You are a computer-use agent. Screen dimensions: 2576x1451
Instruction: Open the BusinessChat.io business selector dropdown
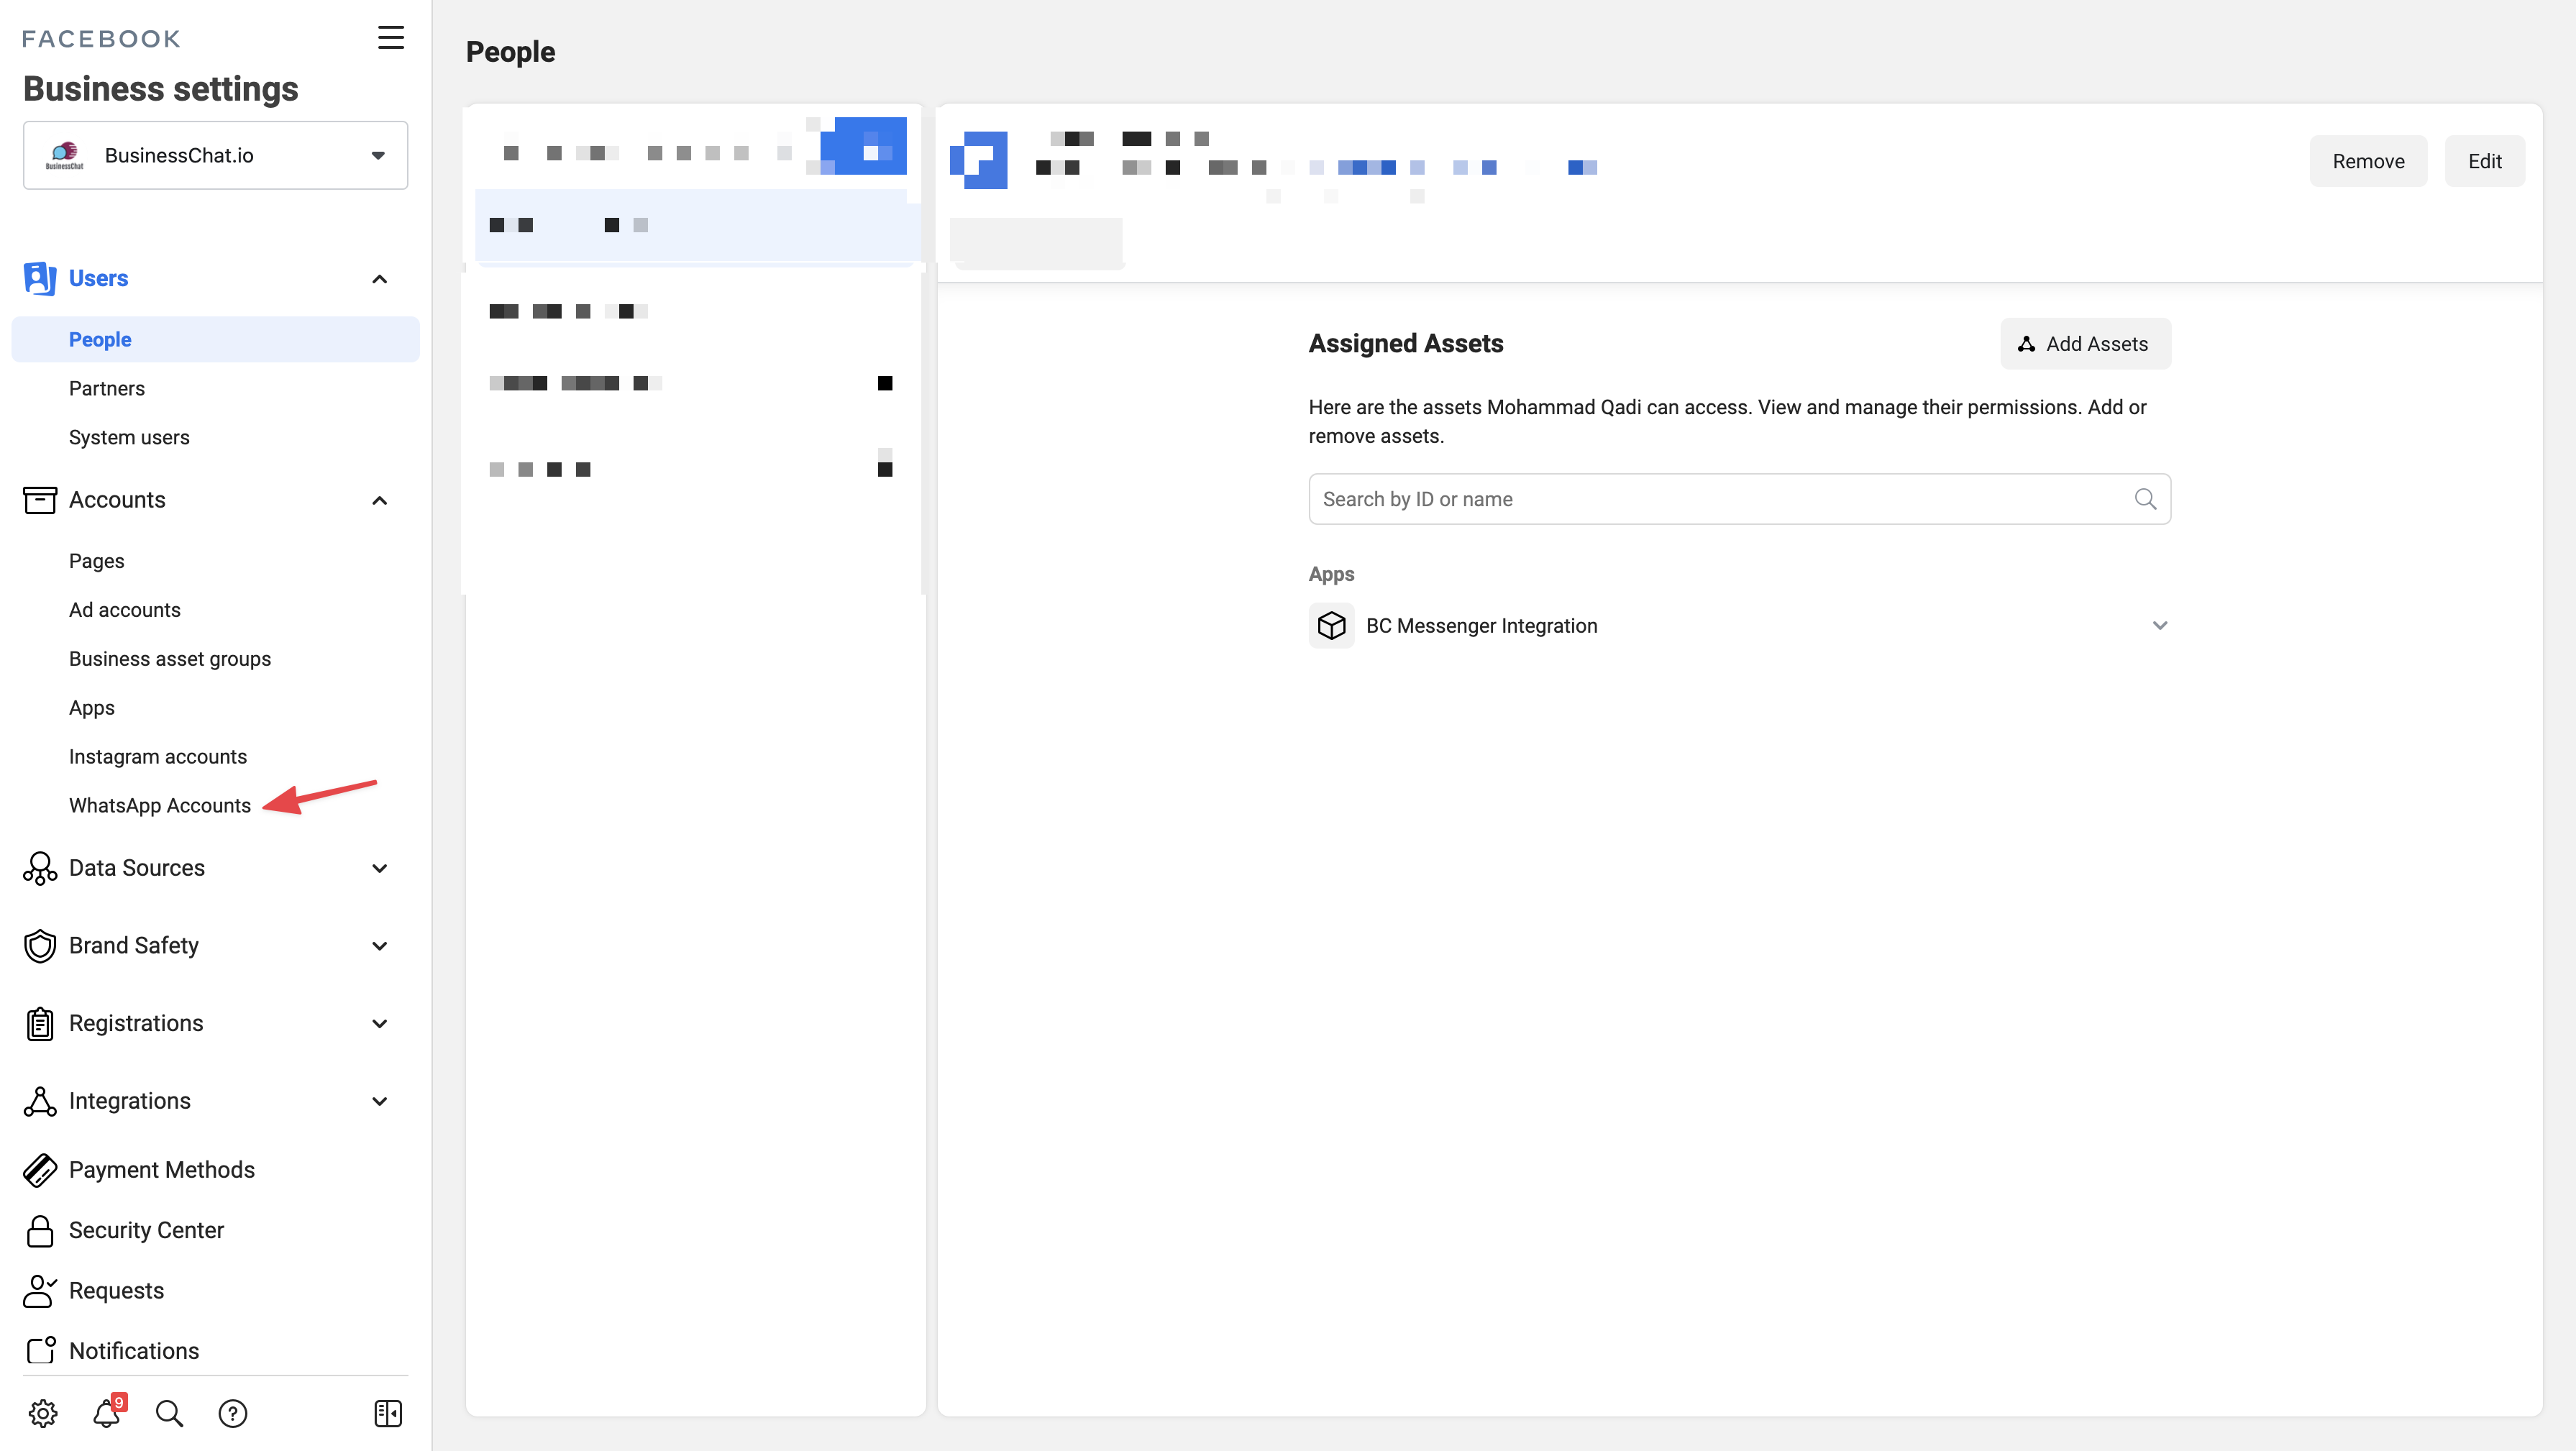tap(215, 155)
